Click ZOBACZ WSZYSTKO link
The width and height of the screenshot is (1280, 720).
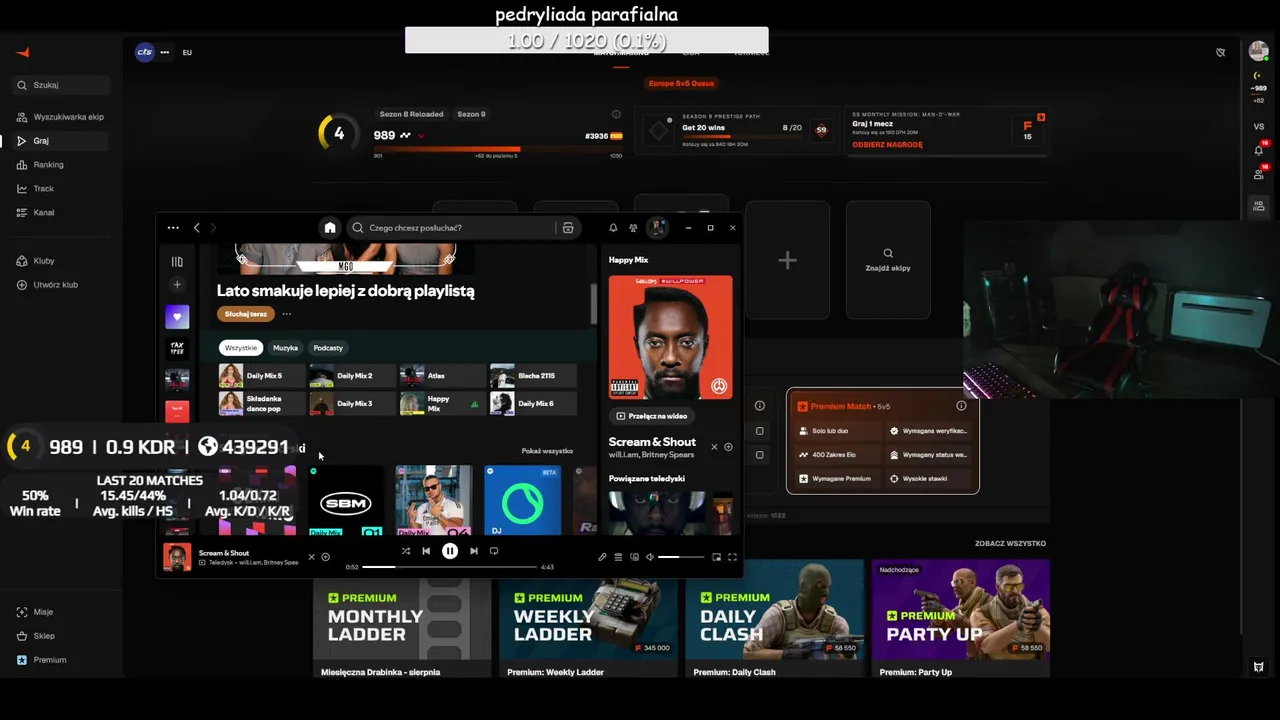click(1010, 544)
